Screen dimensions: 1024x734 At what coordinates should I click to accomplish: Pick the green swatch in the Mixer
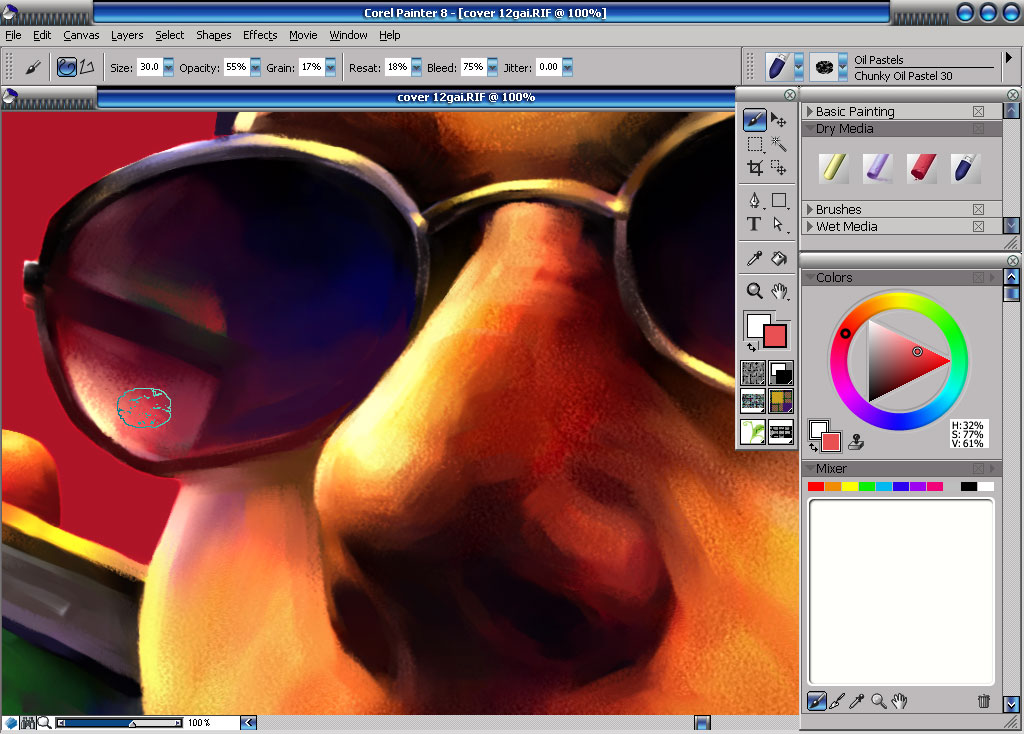tap(867, 487)
